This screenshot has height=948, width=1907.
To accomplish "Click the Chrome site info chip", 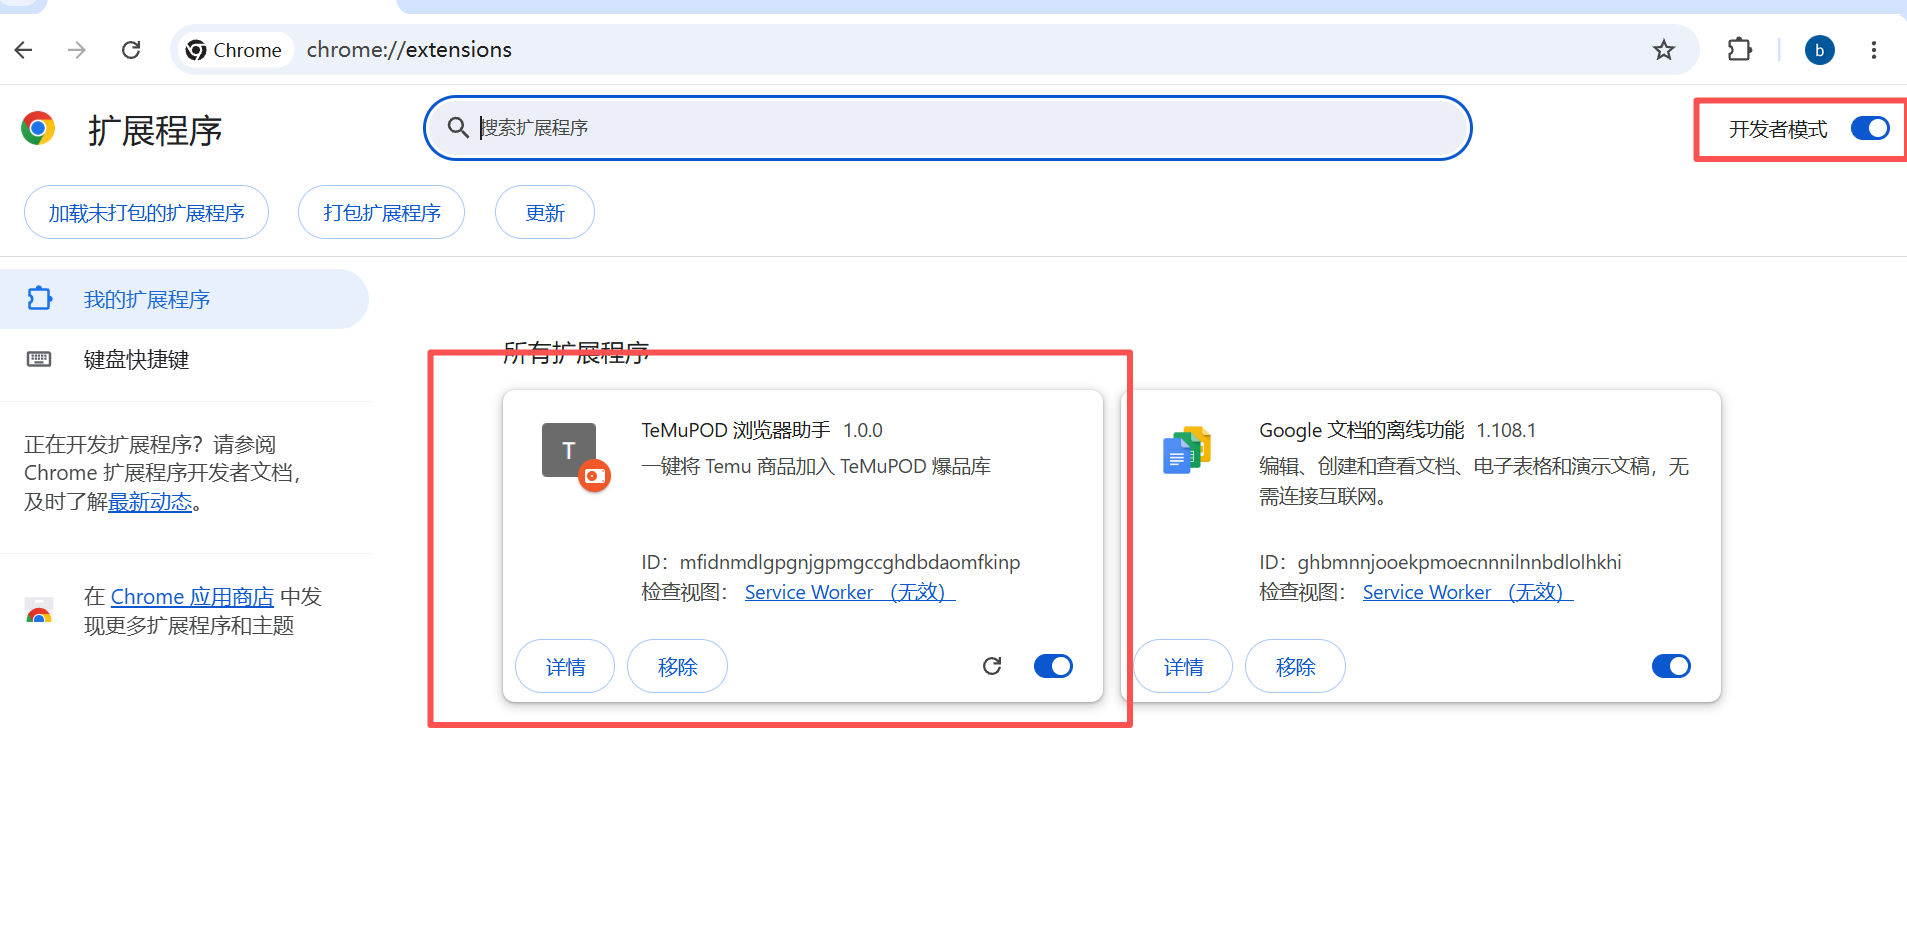I will [x=235, y=50].
